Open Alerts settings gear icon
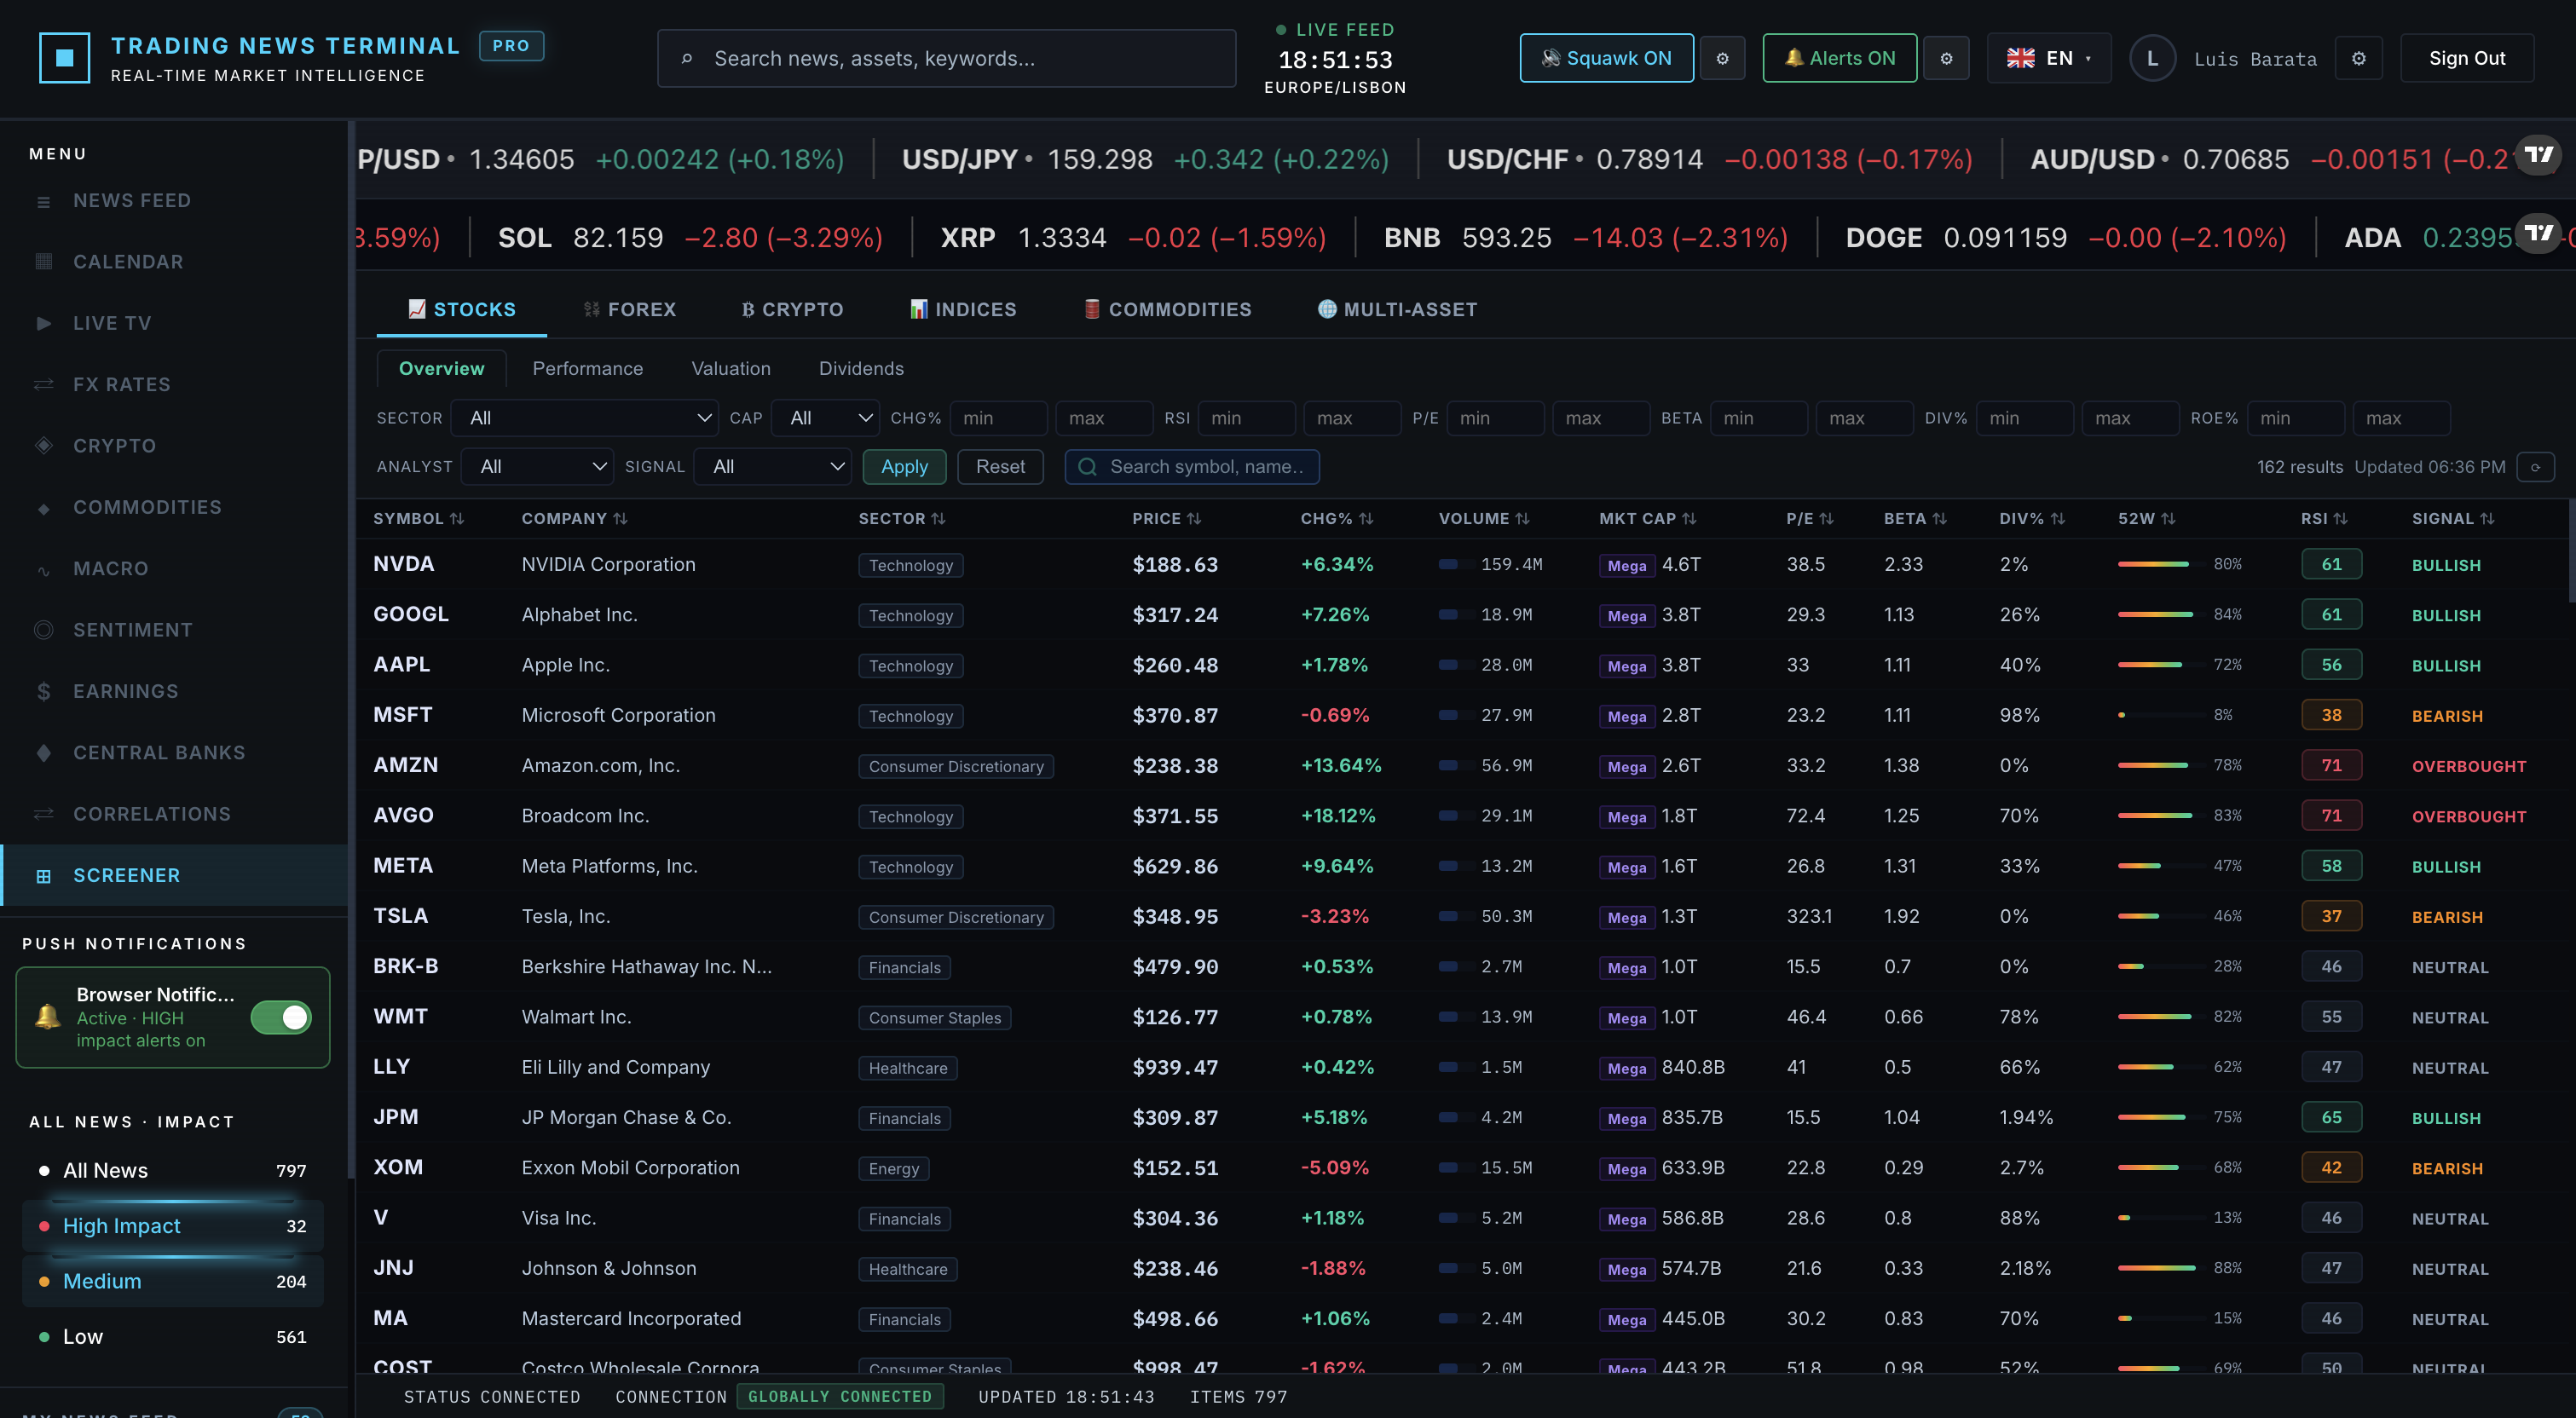 click(x=1946, y=58)
